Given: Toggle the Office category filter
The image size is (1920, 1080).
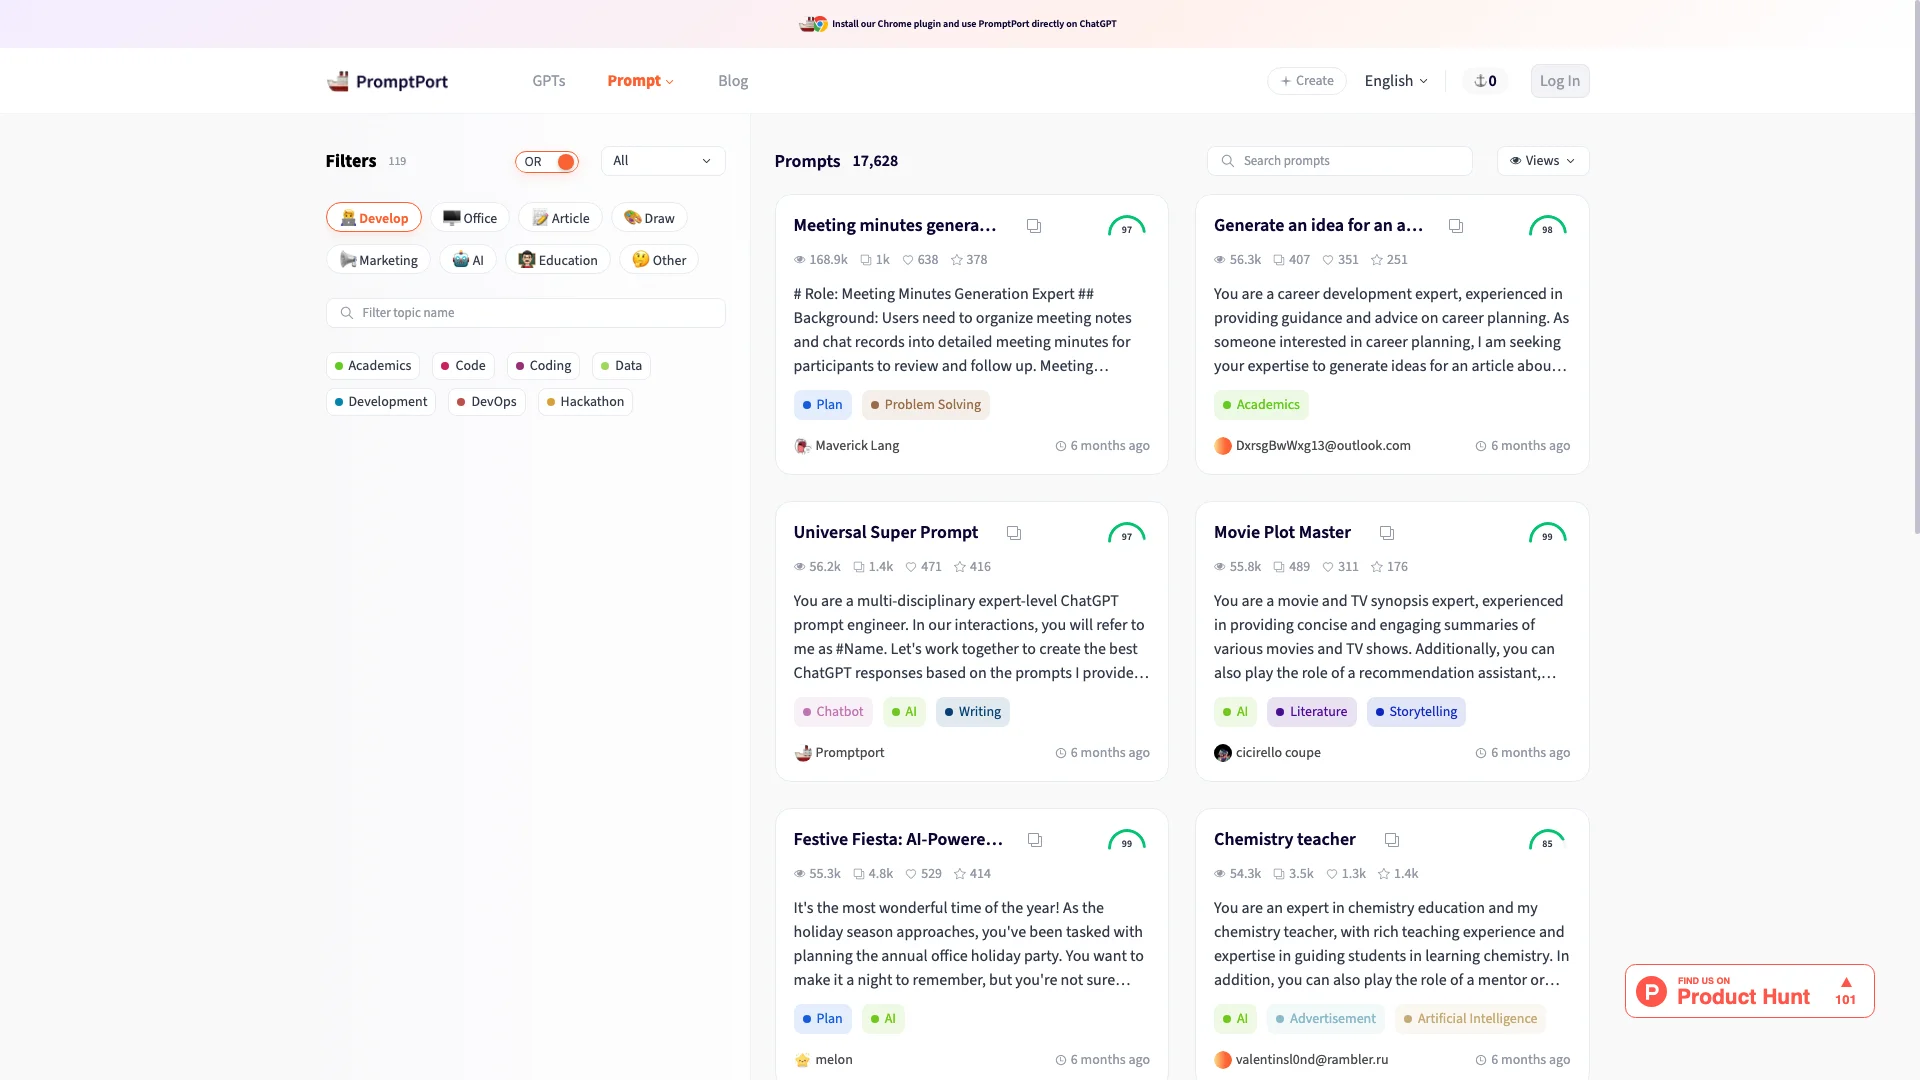Looking at the screenshot, I should point(470,218).
